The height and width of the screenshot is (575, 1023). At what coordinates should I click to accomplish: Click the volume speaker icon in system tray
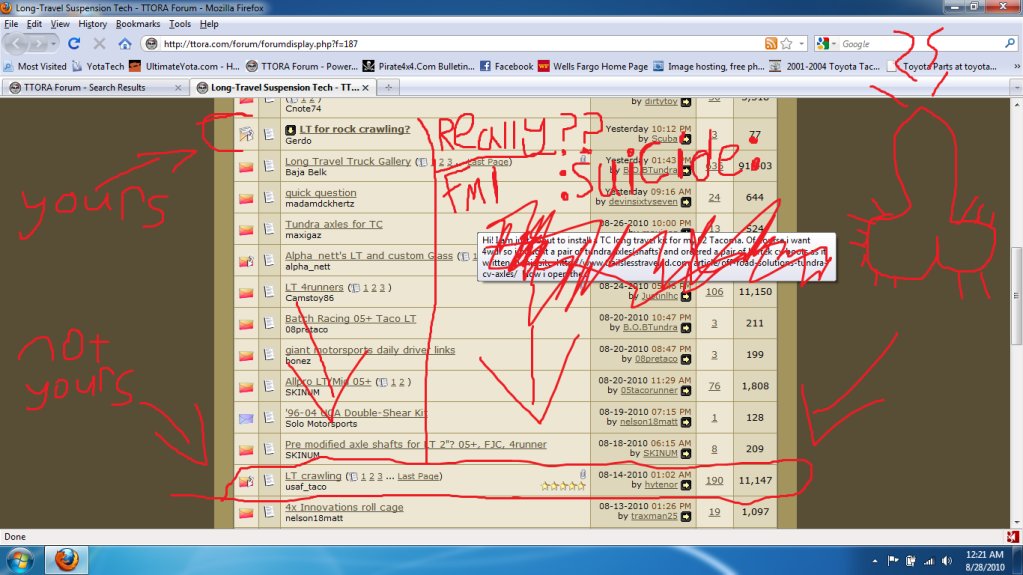[947, 561]
